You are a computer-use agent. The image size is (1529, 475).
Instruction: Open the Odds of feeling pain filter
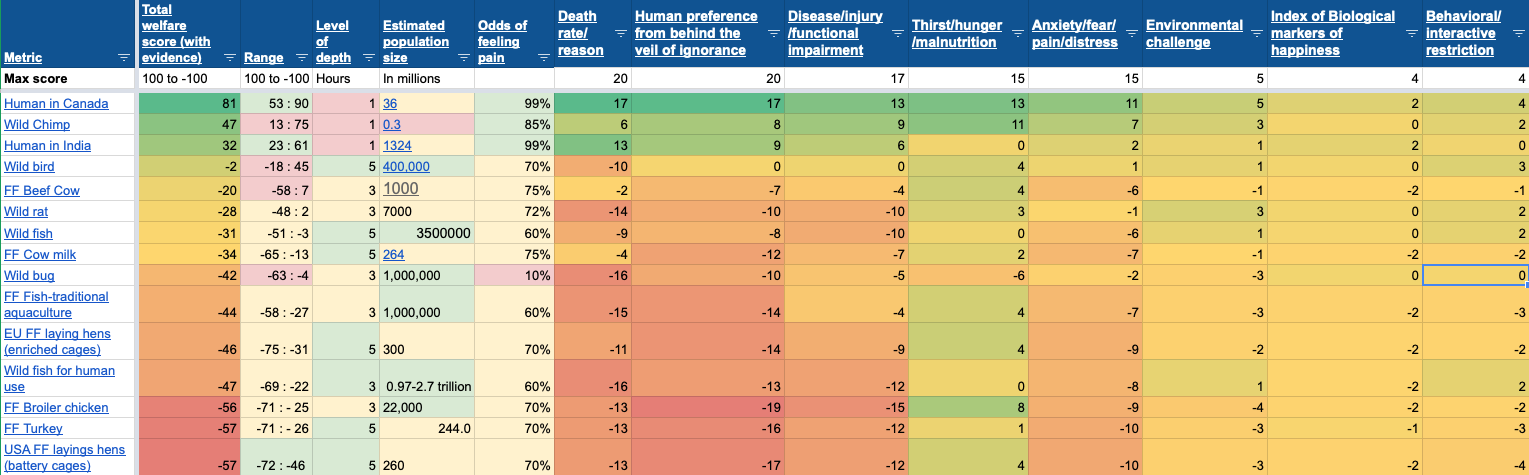541,58
